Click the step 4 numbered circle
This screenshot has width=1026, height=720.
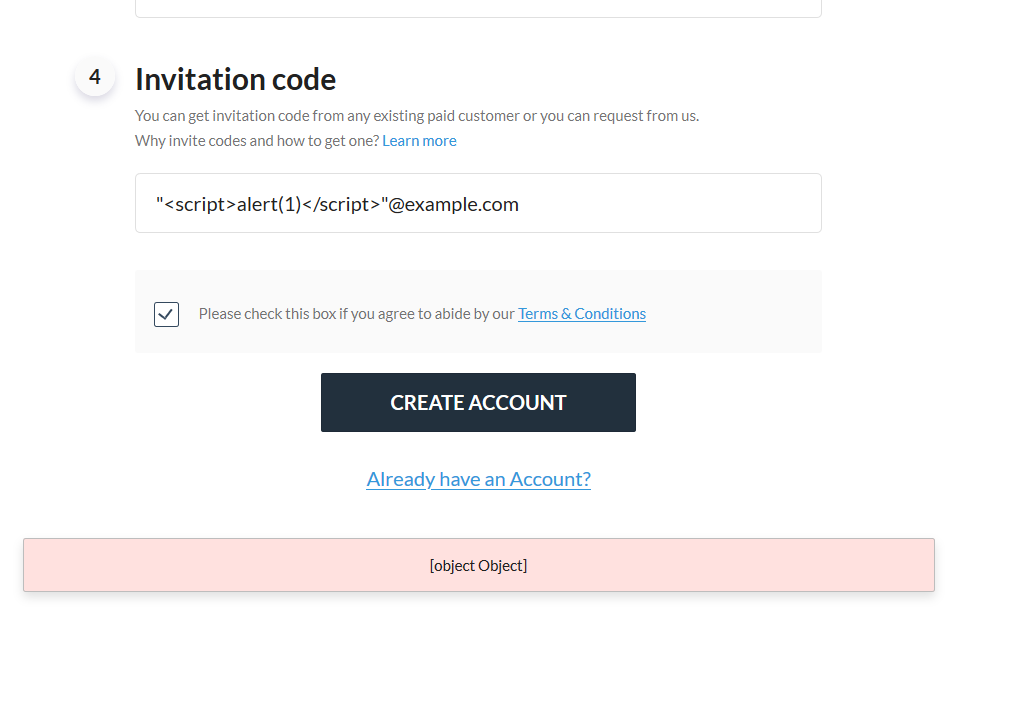[95, 76]
